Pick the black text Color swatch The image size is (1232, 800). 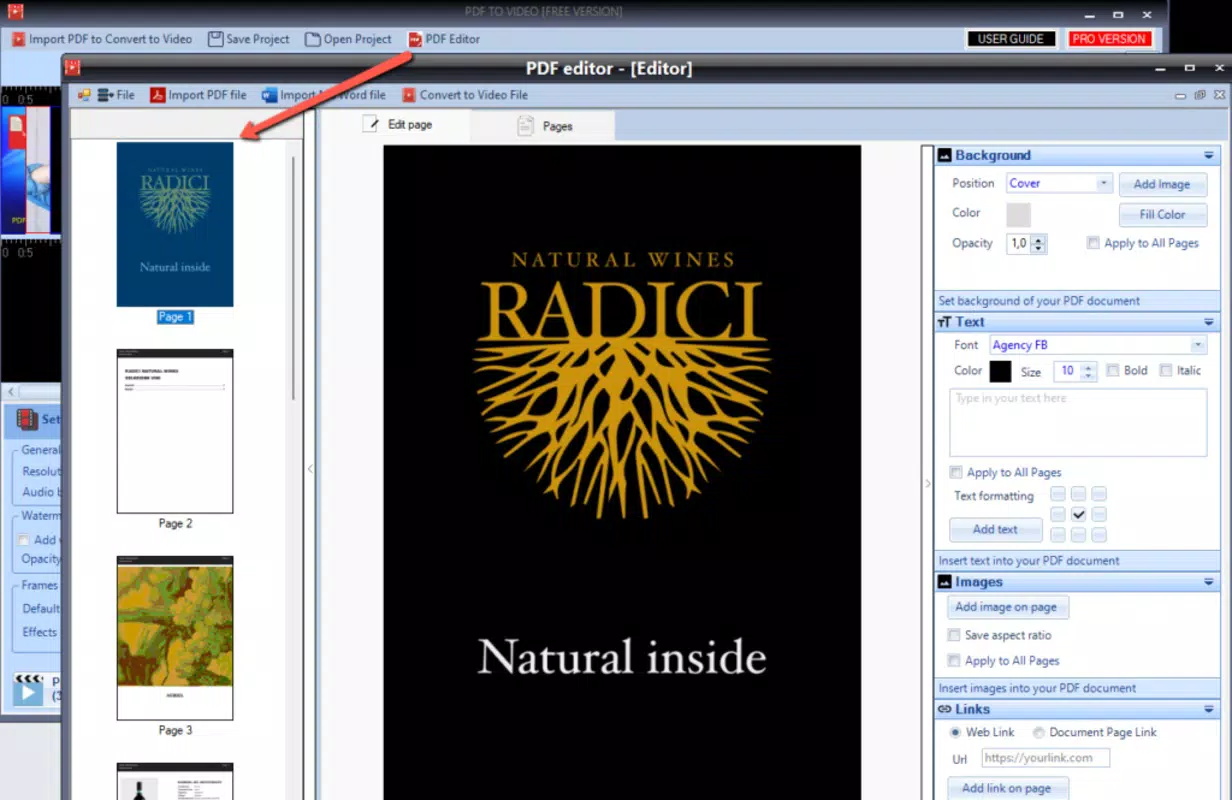[x=1000, y=371]
